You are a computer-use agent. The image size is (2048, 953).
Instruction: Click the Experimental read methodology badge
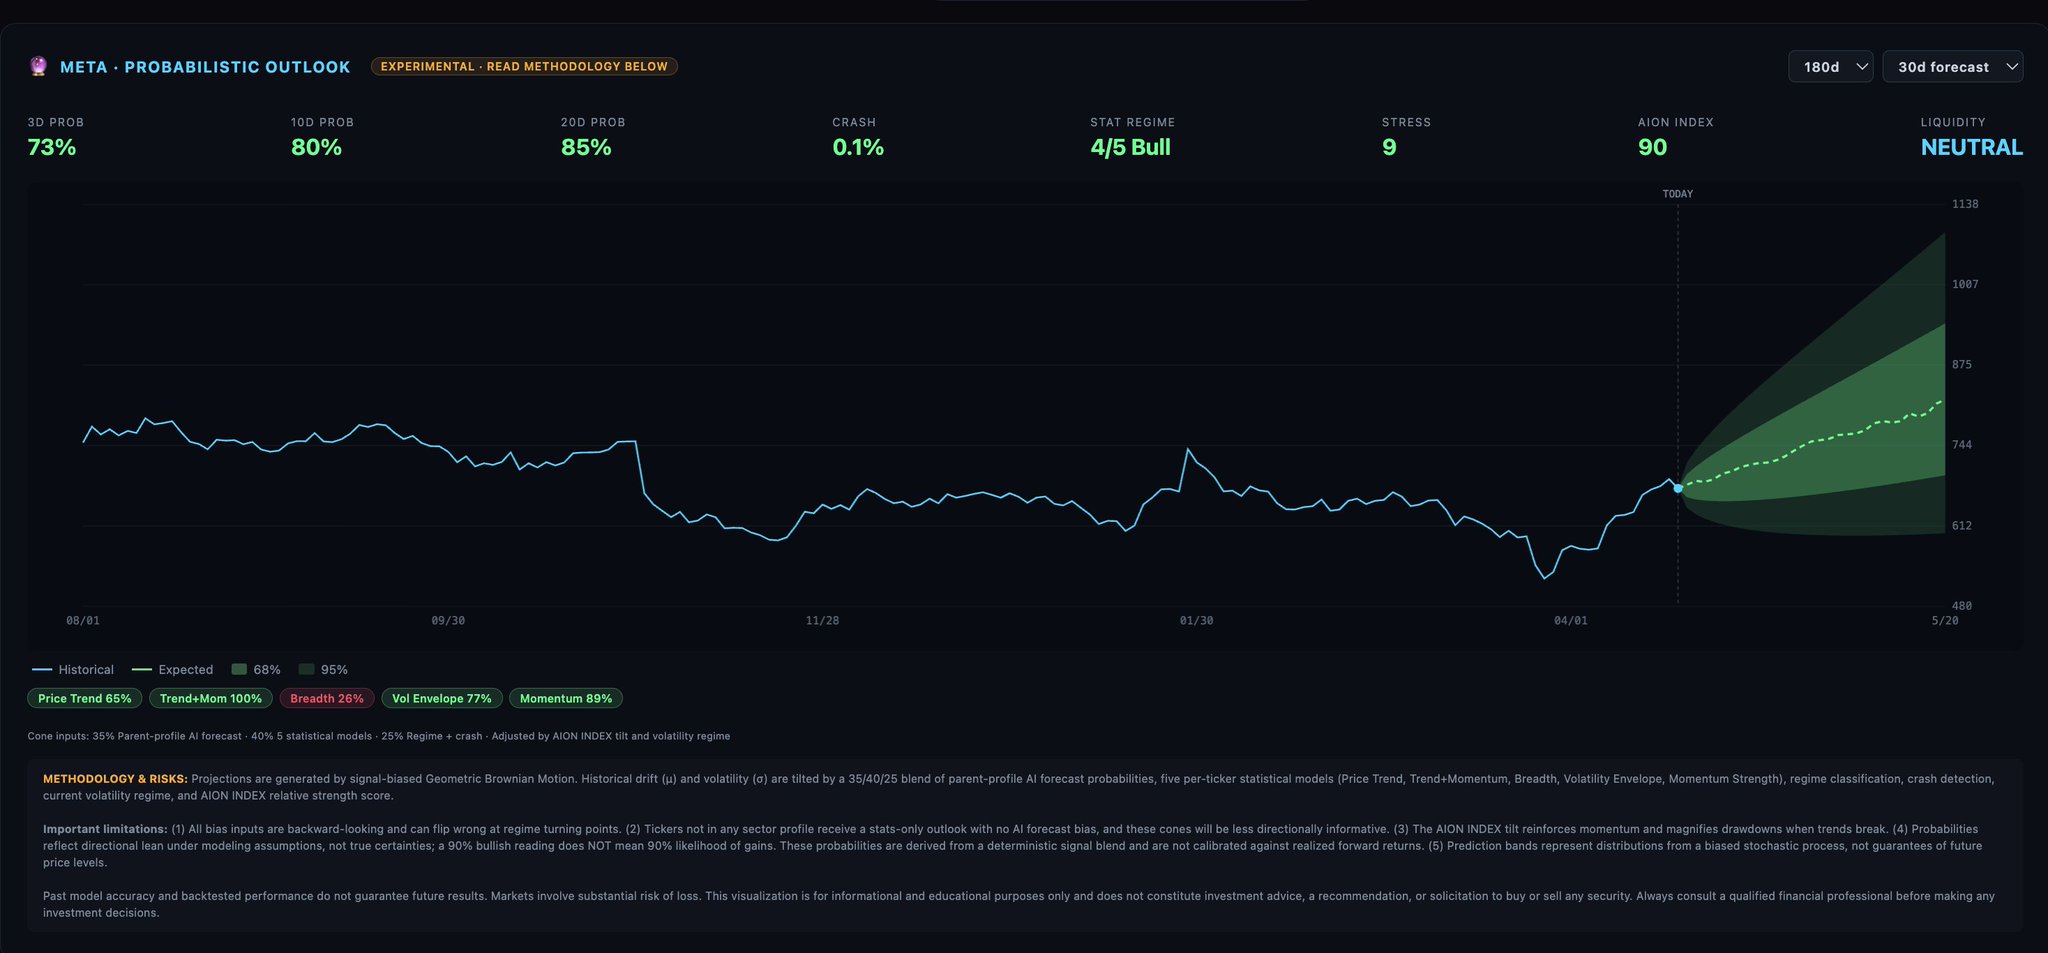(524, 67)
